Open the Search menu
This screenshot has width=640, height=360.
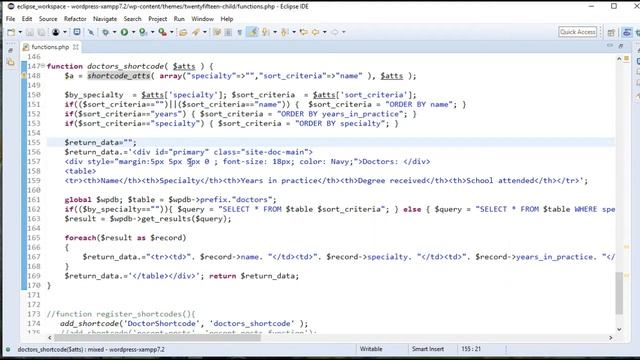[132, 19]
